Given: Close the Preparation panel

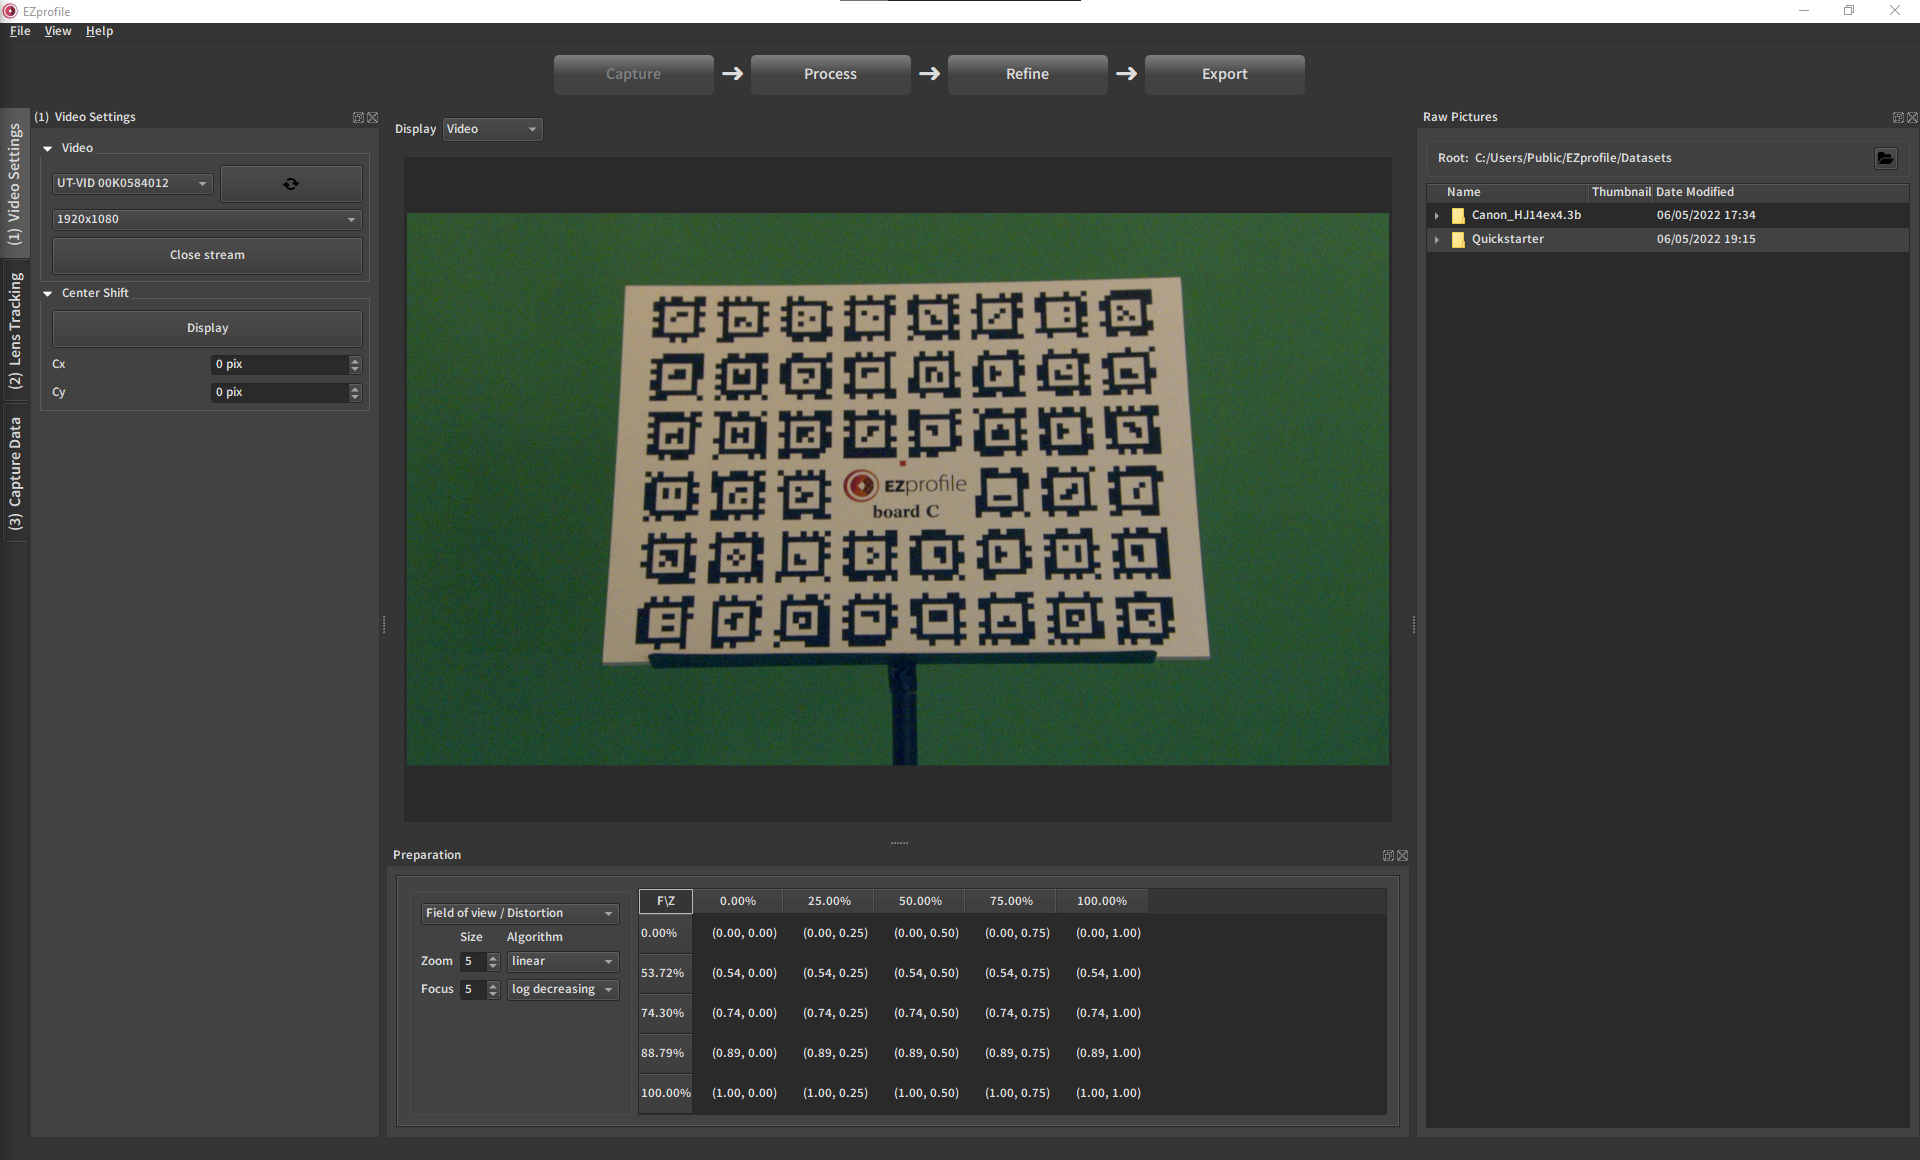Looking at the screenshot, I should (x=1402, y=856).
